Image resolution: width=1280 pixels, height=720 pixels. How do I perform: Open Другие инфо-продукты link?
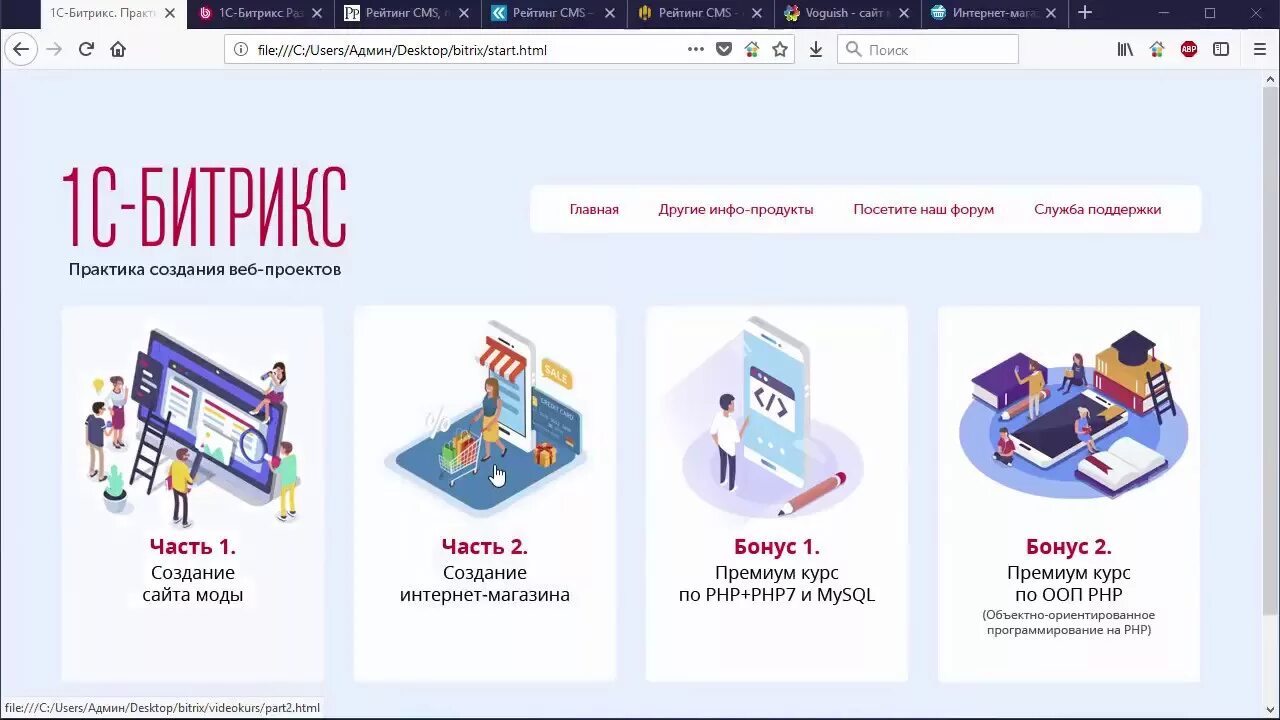(x=736, y=209)
